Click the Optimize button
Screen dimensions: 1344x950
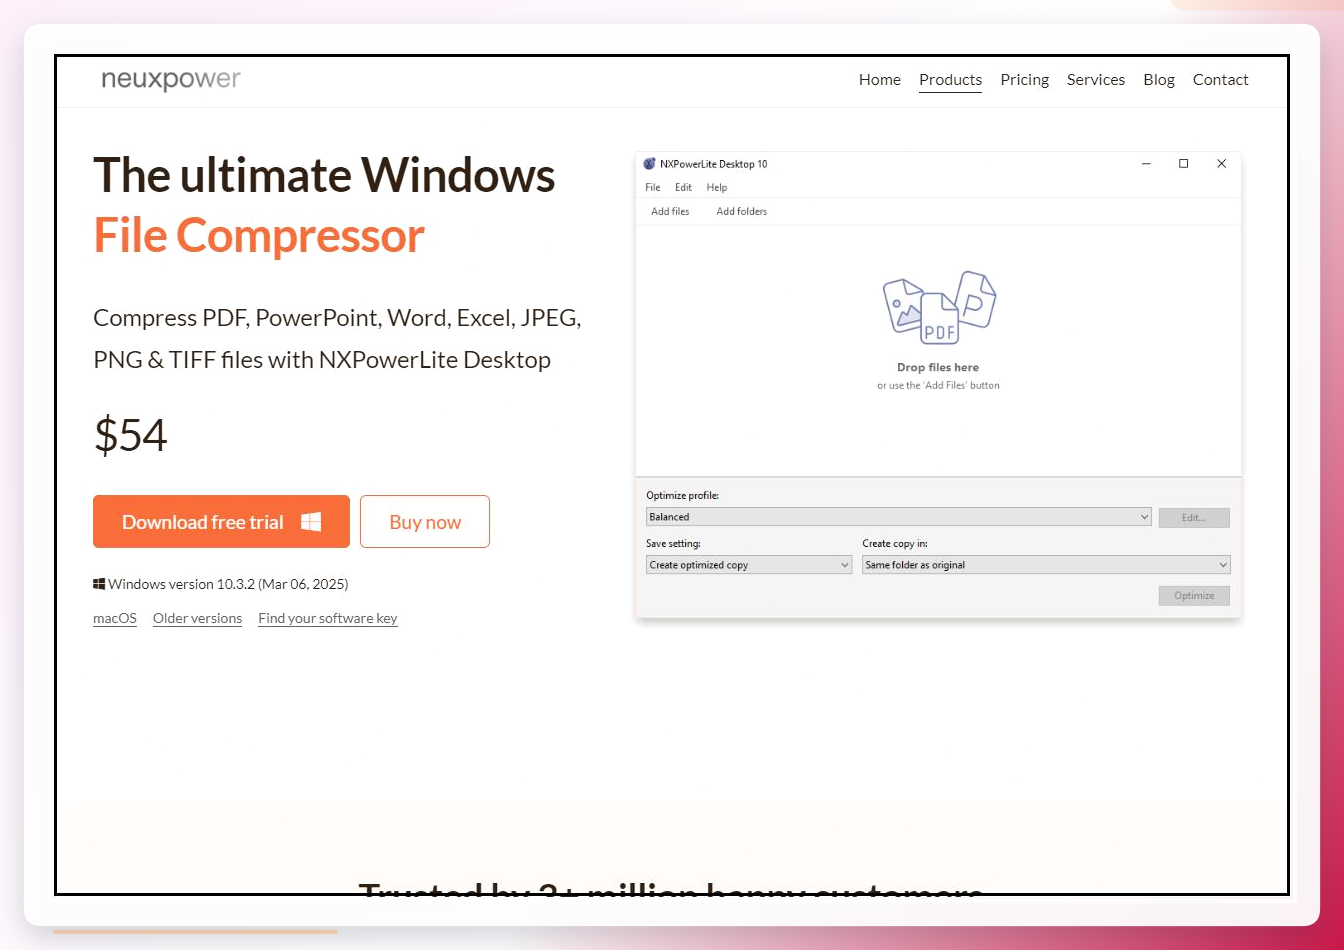[x=1194, y=596]
